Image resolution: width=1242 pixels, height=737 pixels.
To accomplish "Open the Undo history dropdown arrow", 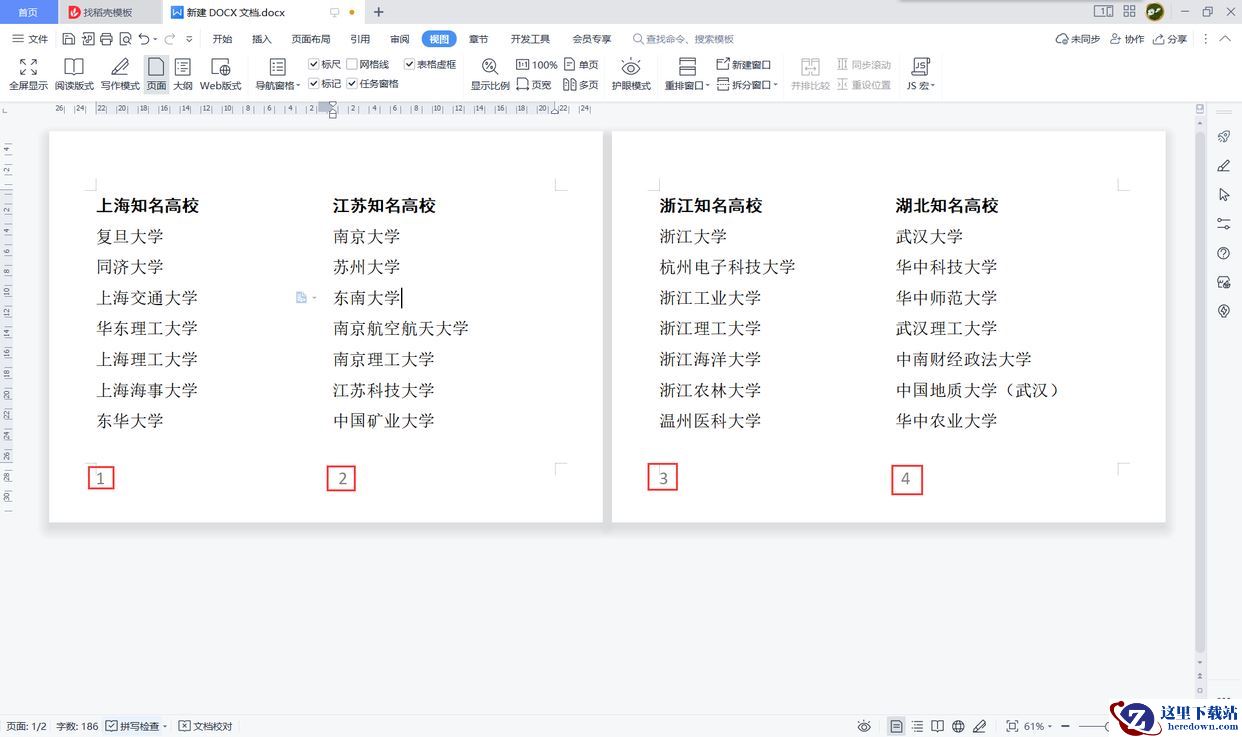I will click(157, 39).
